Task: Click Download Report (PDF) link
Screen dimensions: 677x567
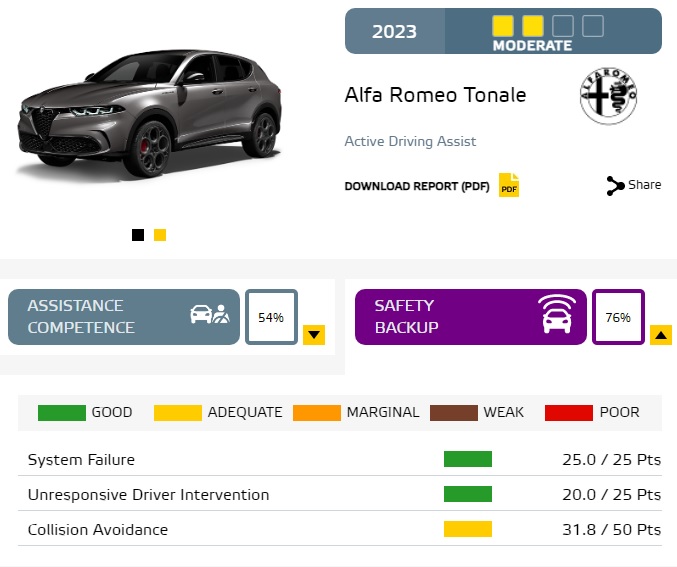Action: [x=417, y=186]
